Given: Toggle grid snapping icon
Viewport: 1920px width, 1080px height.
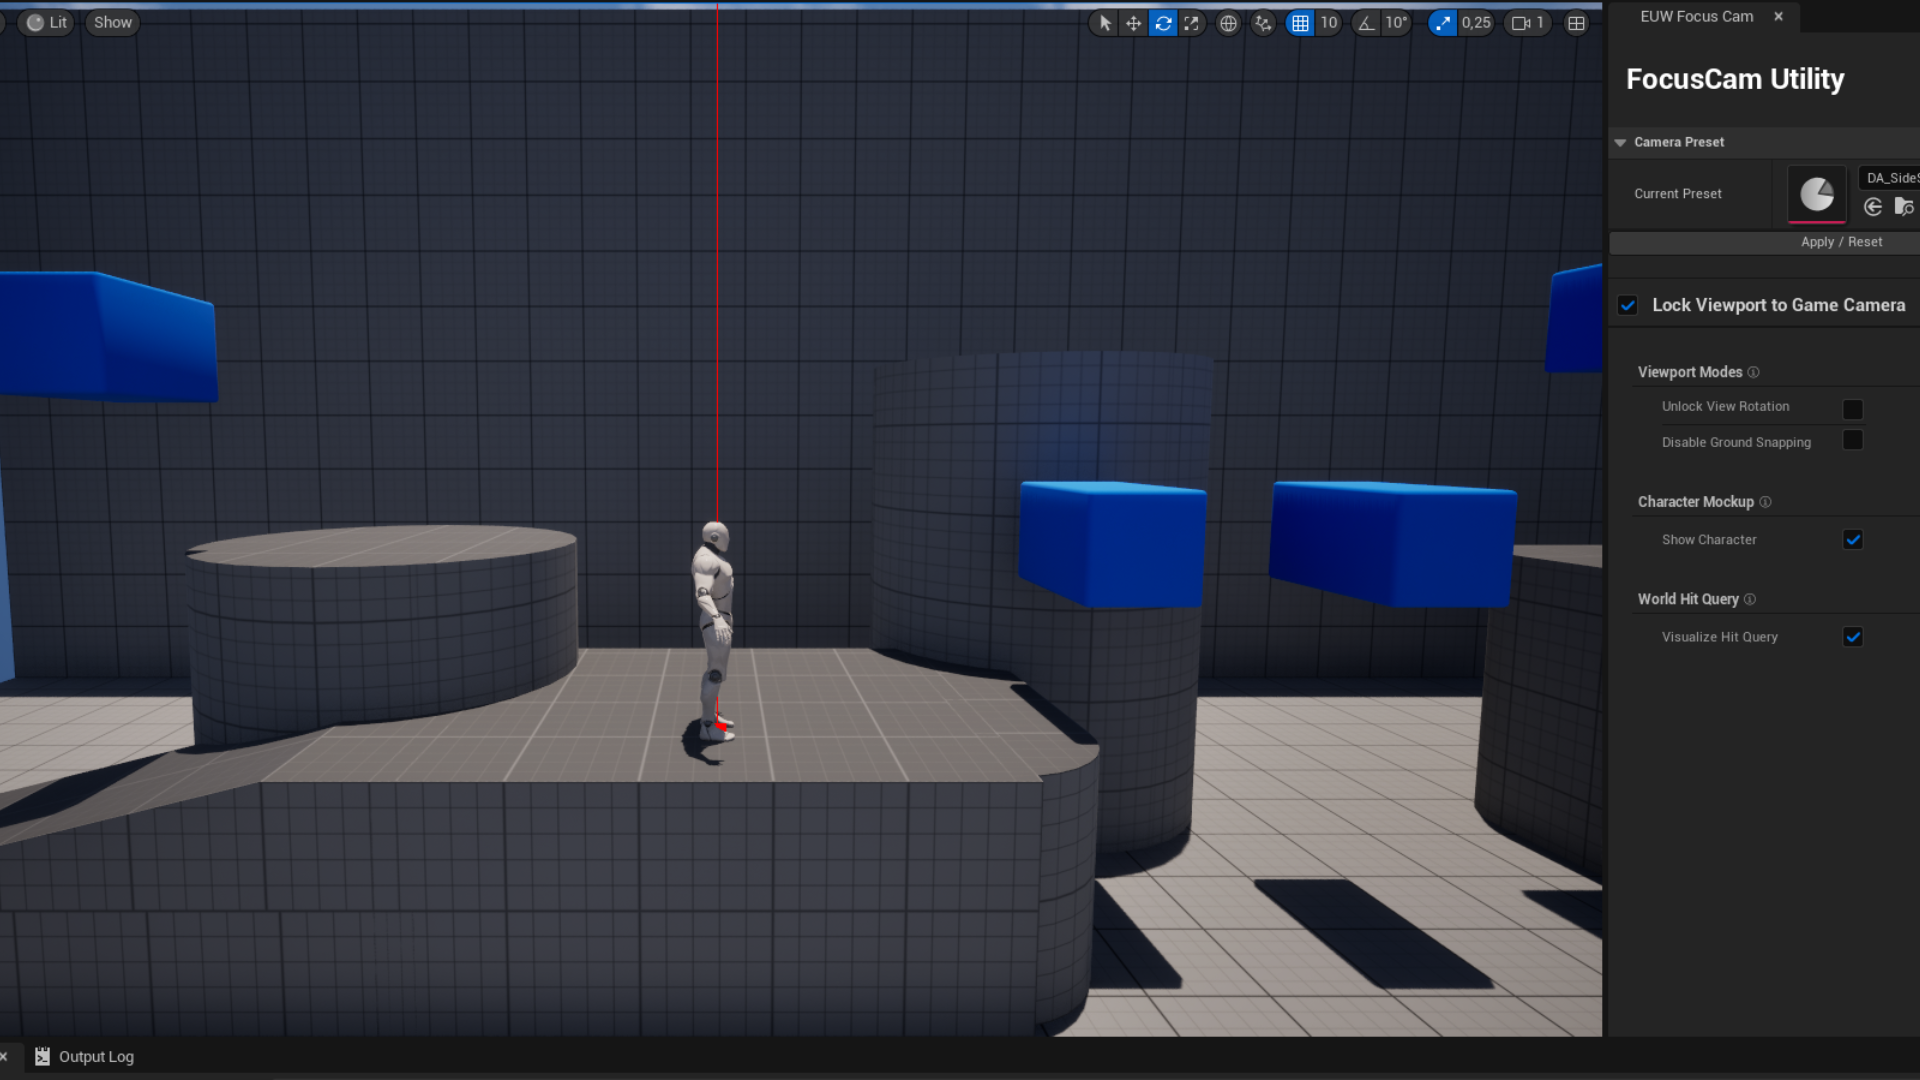Looking at the screenshot, I should (1300, 23).
